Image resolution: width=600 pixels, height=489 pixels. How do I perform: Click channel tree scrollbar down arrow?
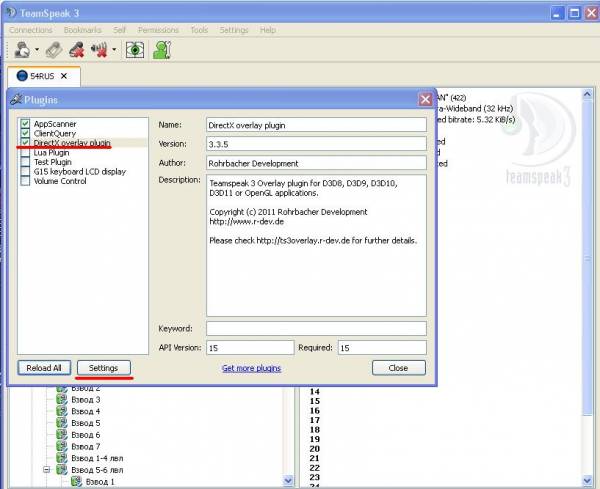pos(288,480)
